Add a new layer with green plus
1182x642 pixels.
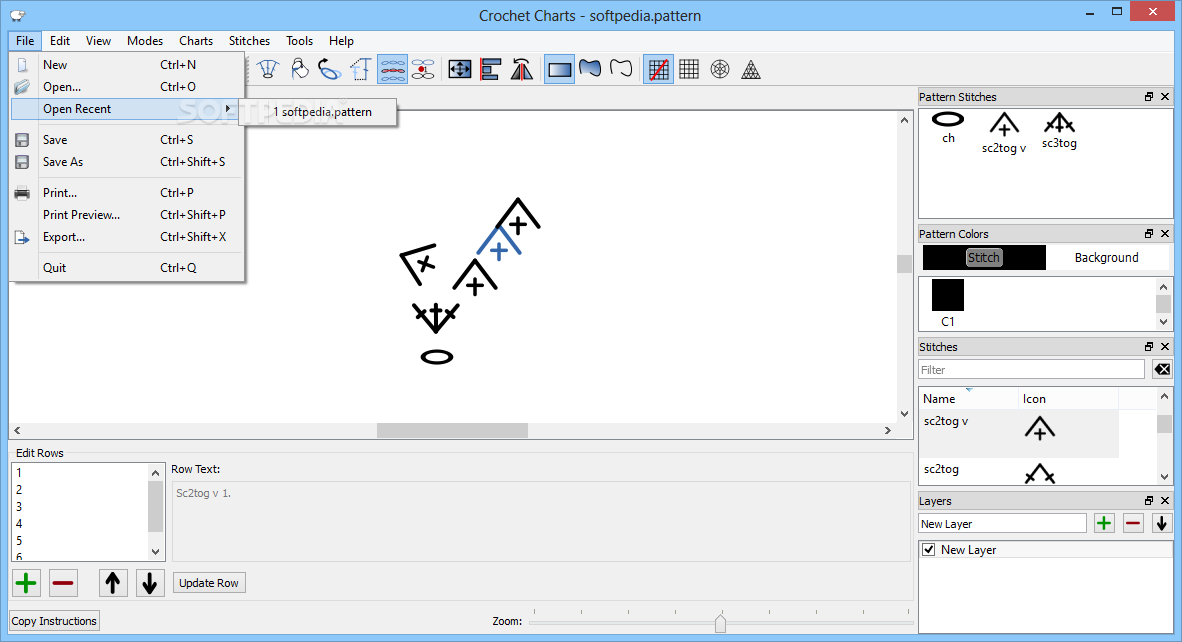pos(1104,523)
